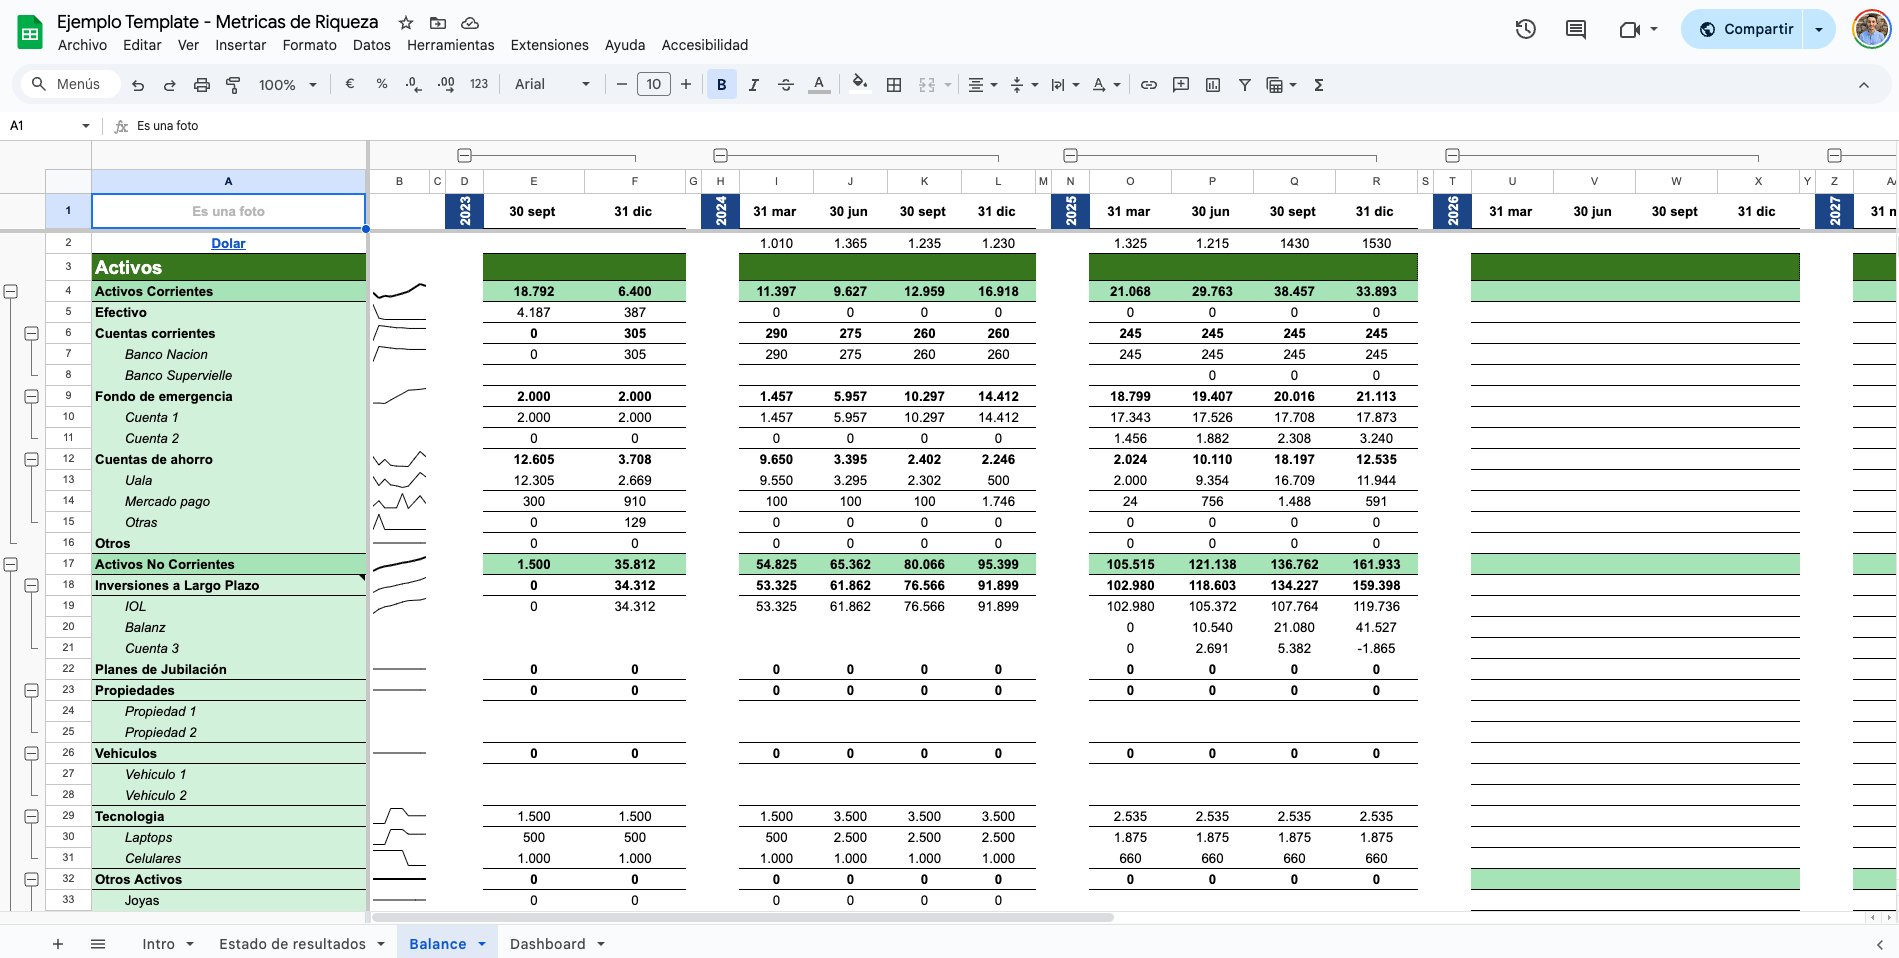
Task: Switch to the Dashboard sheet tab
Action: [547, 943]
